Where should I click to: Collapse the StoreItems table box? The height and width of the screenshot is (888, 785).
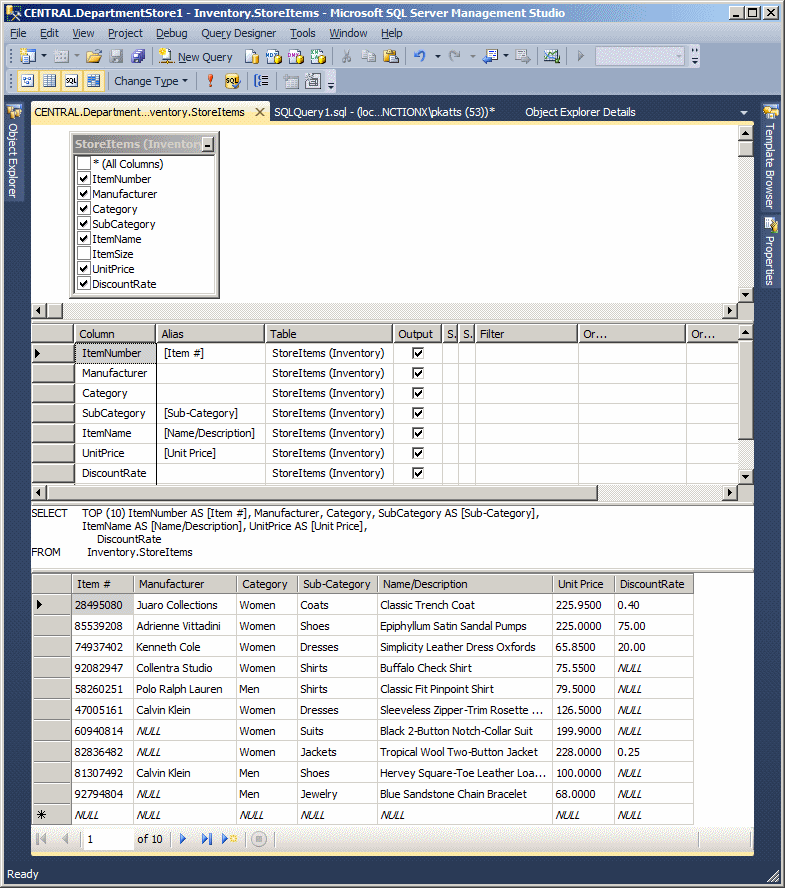tap(208, 145)
